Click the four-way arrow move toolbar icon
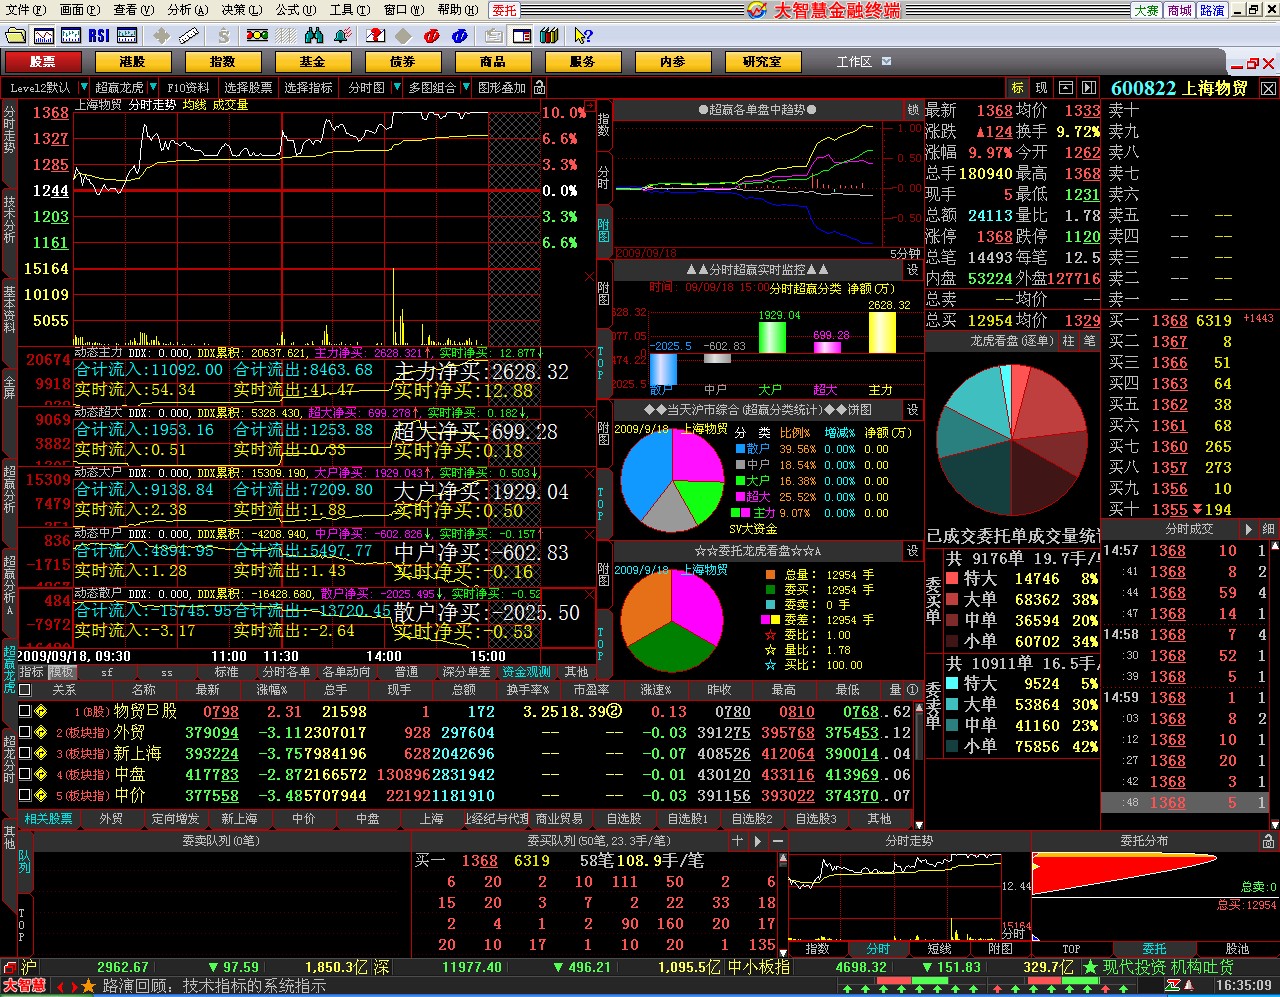Screen dimensions: 1280x997 [x=161, y=36]
